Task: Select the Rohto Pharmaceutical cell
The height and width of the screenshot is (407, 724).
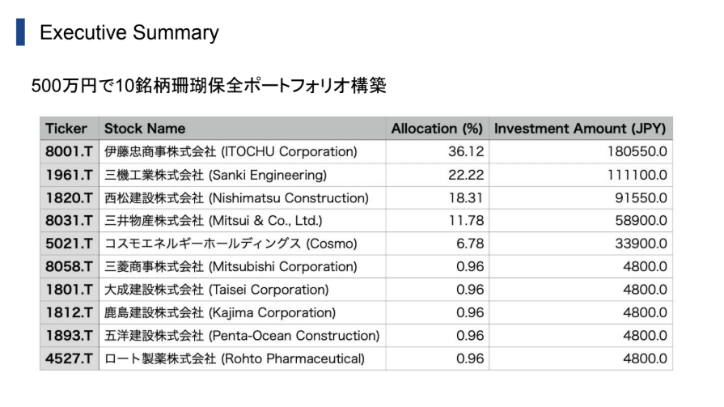Action: pos(235,358)
